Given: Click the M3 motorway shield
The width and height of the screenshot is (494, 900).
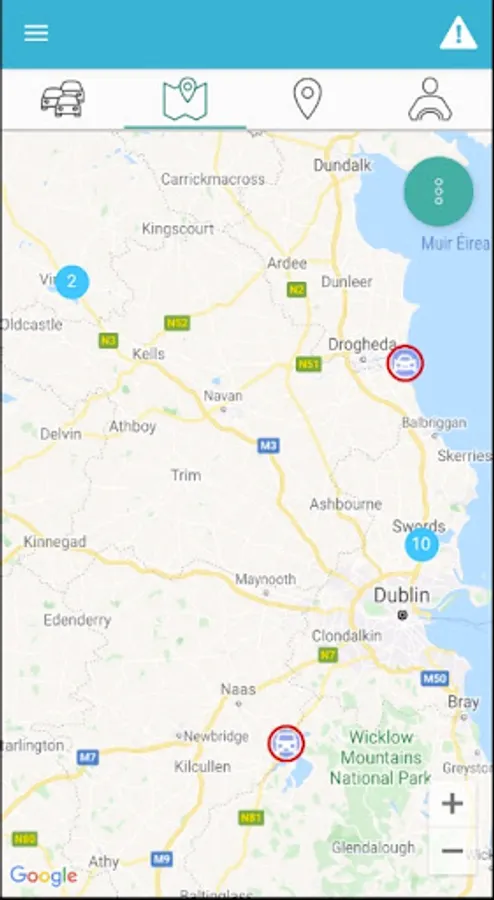Looking at the screenshot, I should point(268,445).
